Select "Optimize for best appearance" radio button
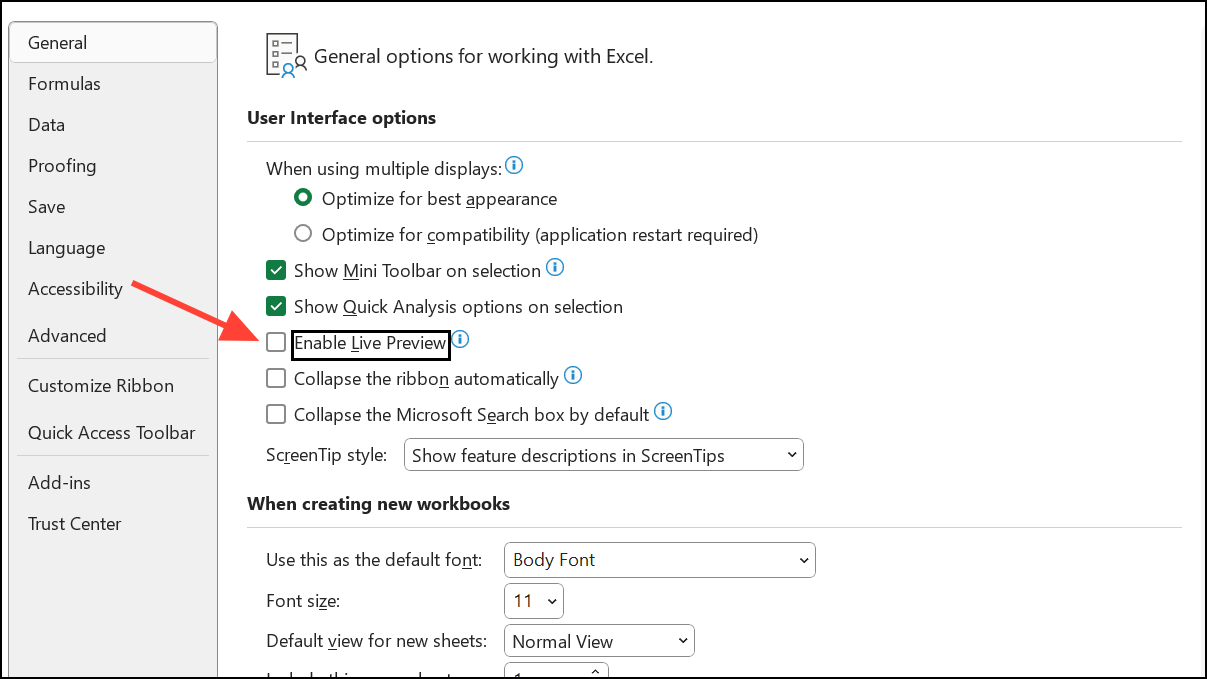This screenshot has height=679, width=1207. 303,197
